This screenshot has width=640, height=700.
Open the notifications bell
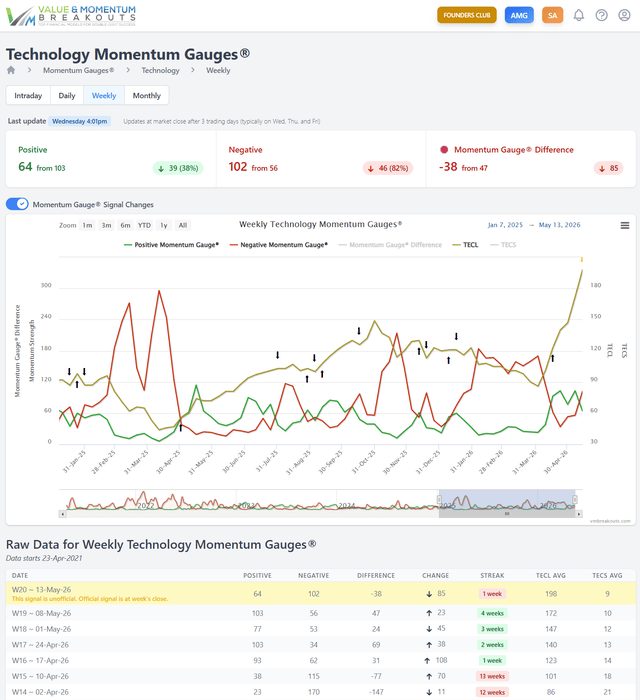pos(578,15)
